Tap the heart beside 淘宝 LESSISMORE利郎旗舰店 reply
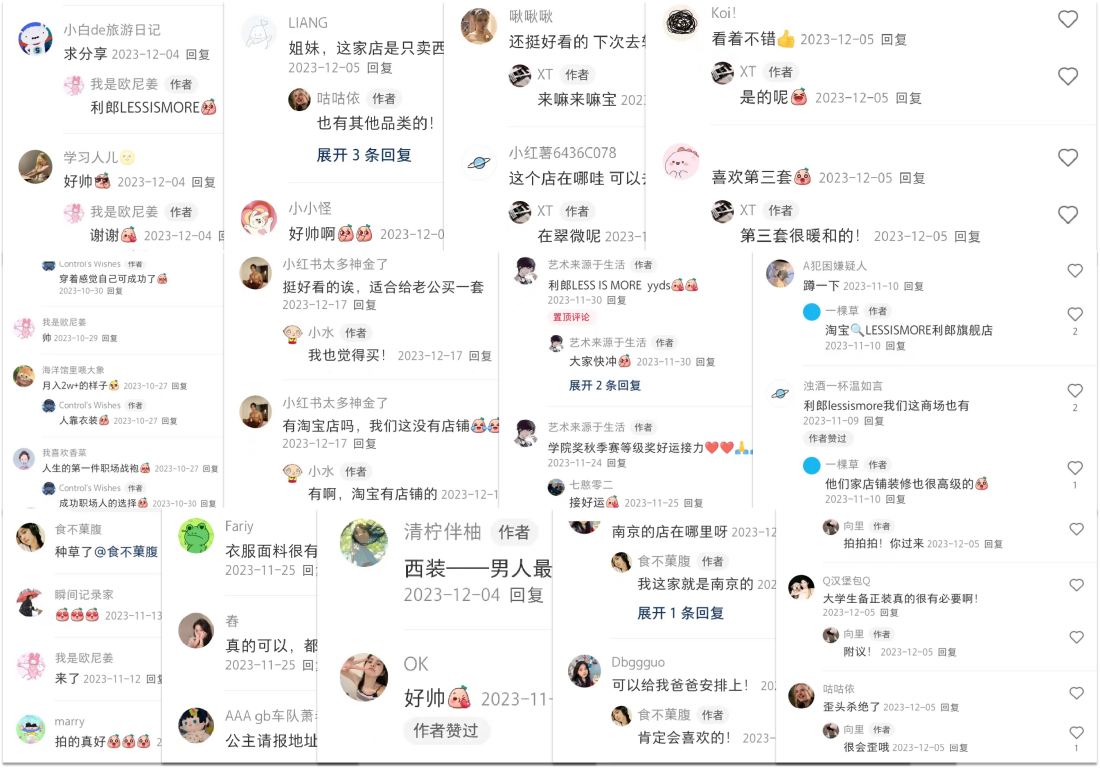1100x768 pixels. tap(1075, 314)
